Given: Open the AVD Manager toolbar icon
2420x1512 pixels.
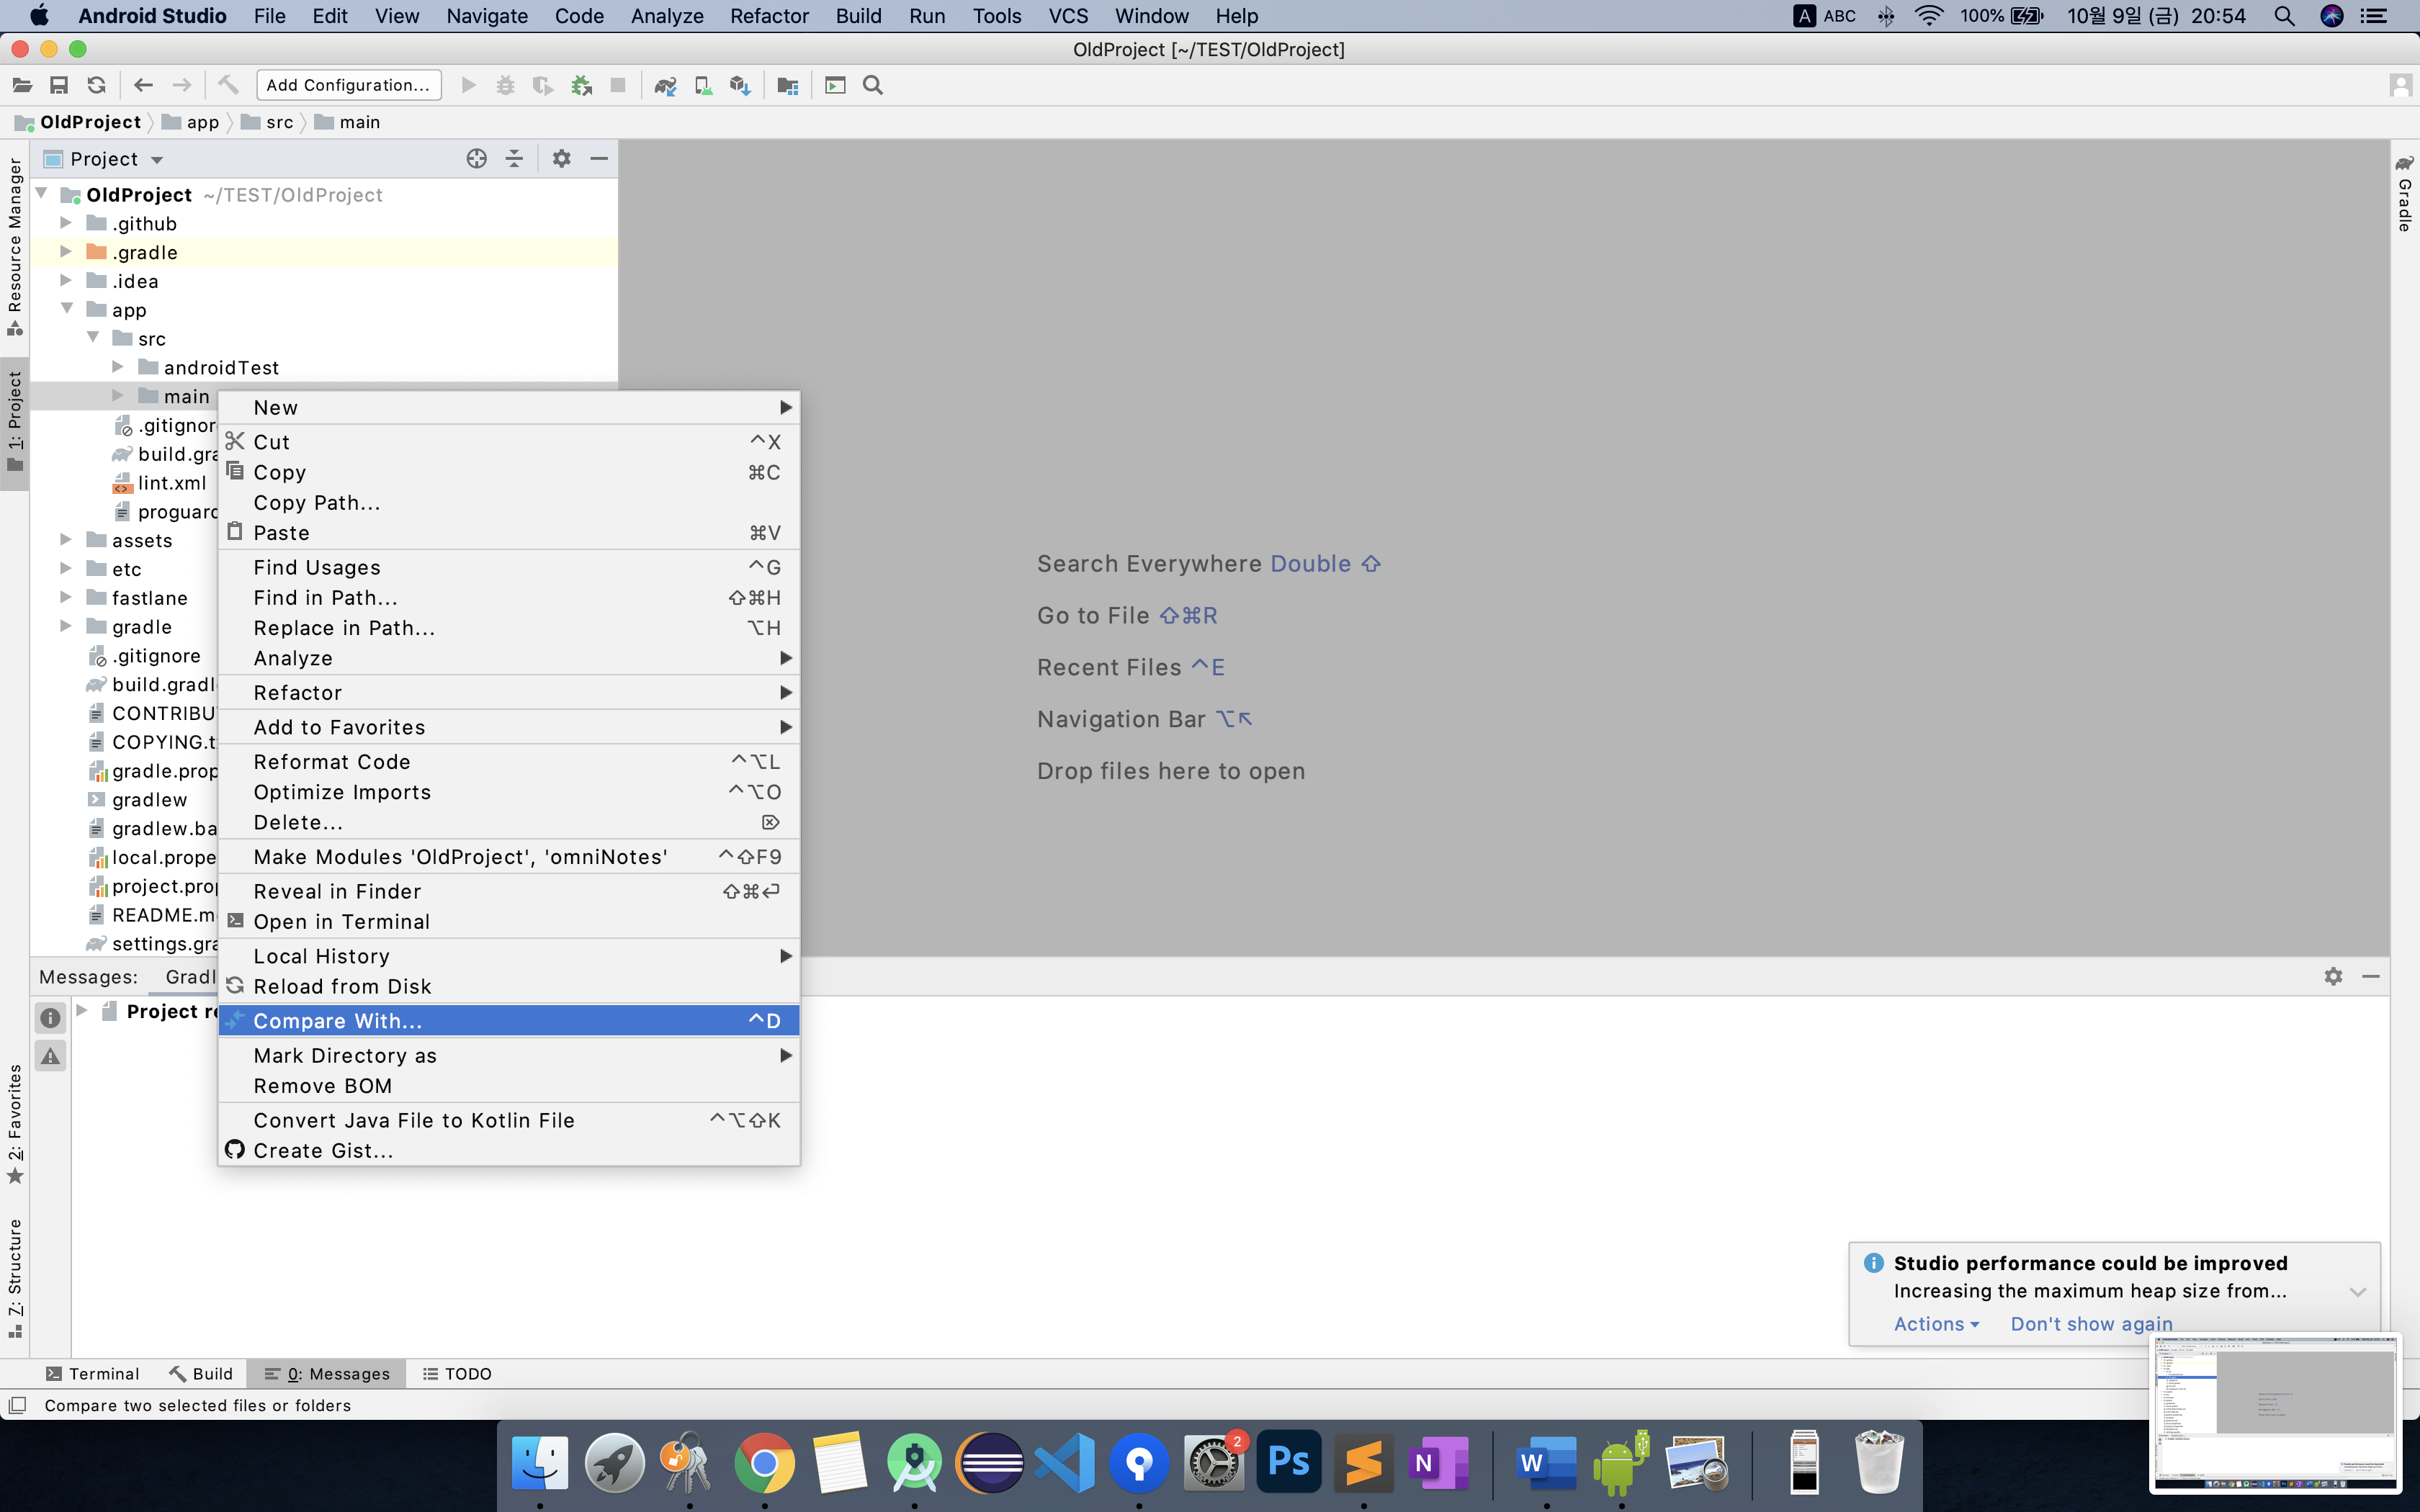Looking at the screenshot, I should coord(703,85).
